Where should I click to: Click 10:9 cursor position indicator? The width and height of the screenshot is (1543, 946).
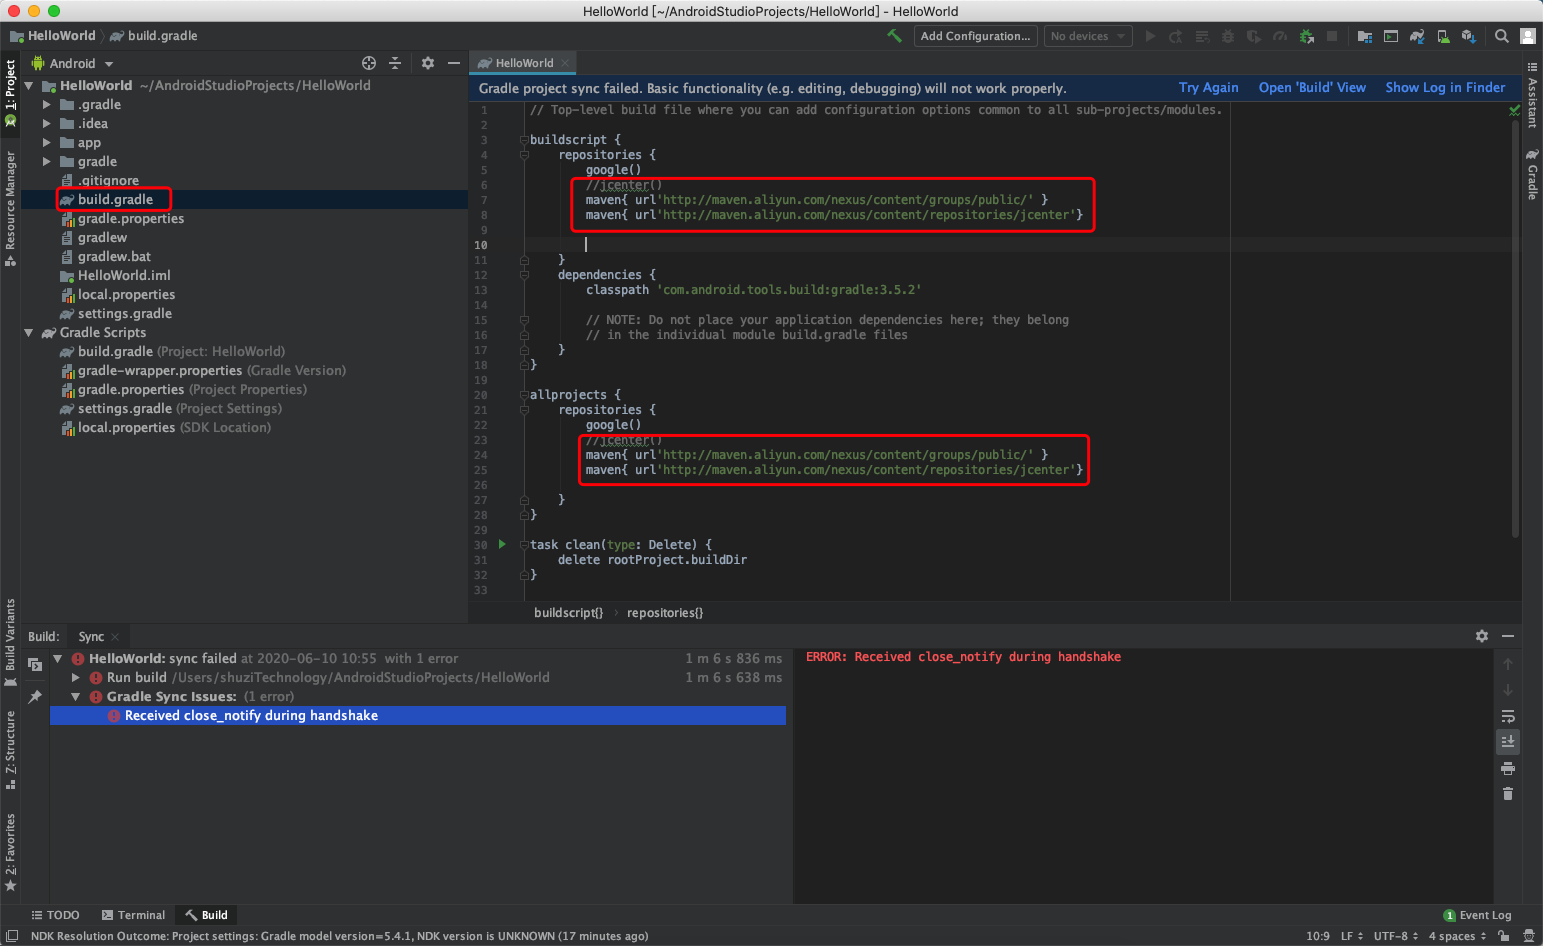1318,936
